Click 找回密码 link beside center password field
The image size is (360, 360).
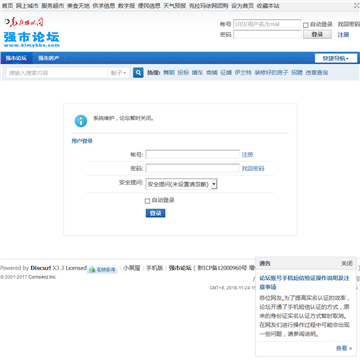253,168
